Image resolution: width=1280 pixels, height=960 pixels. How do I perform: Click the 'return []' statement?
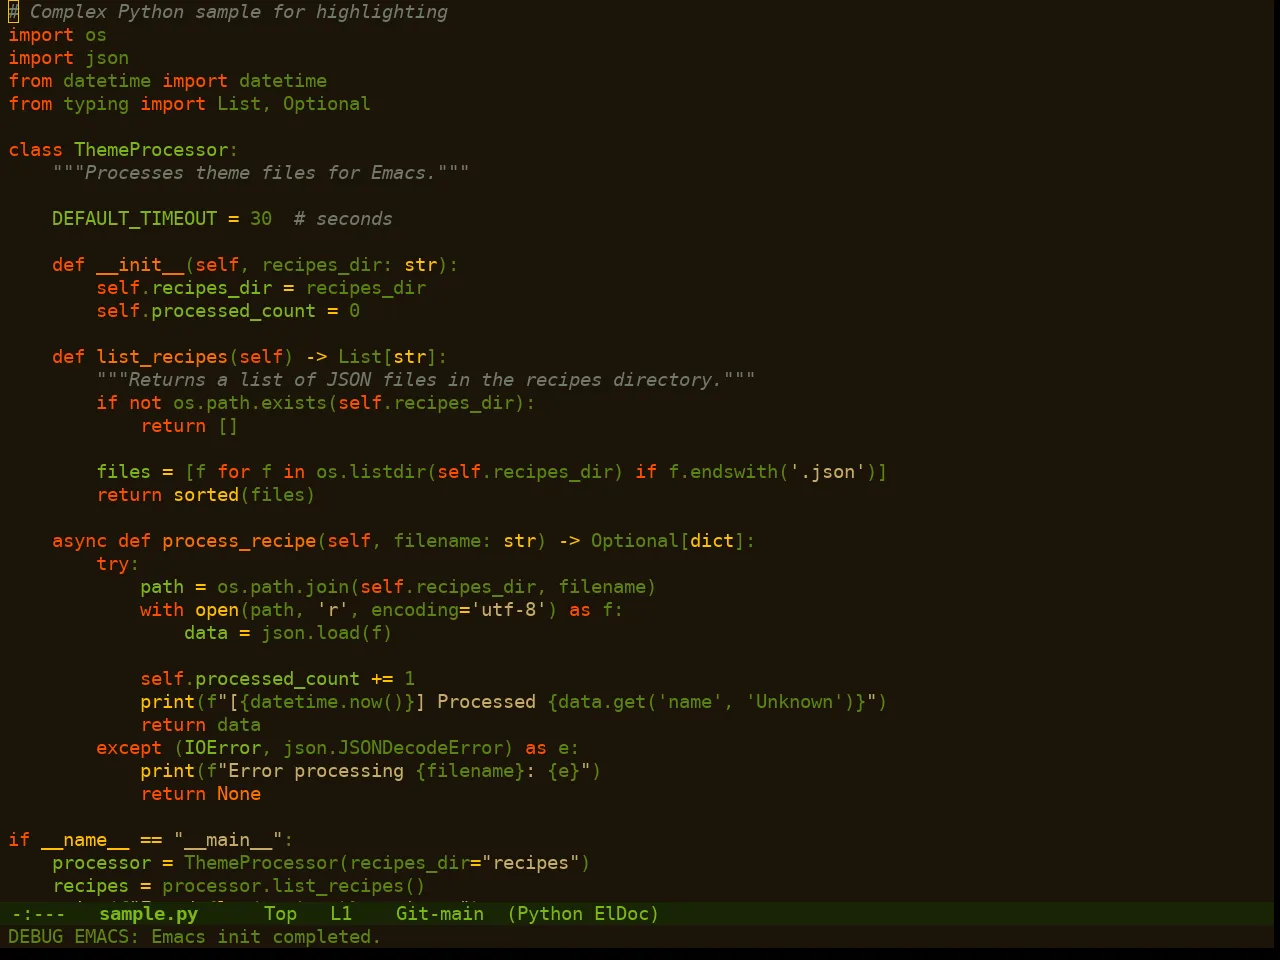pos(189,426)
